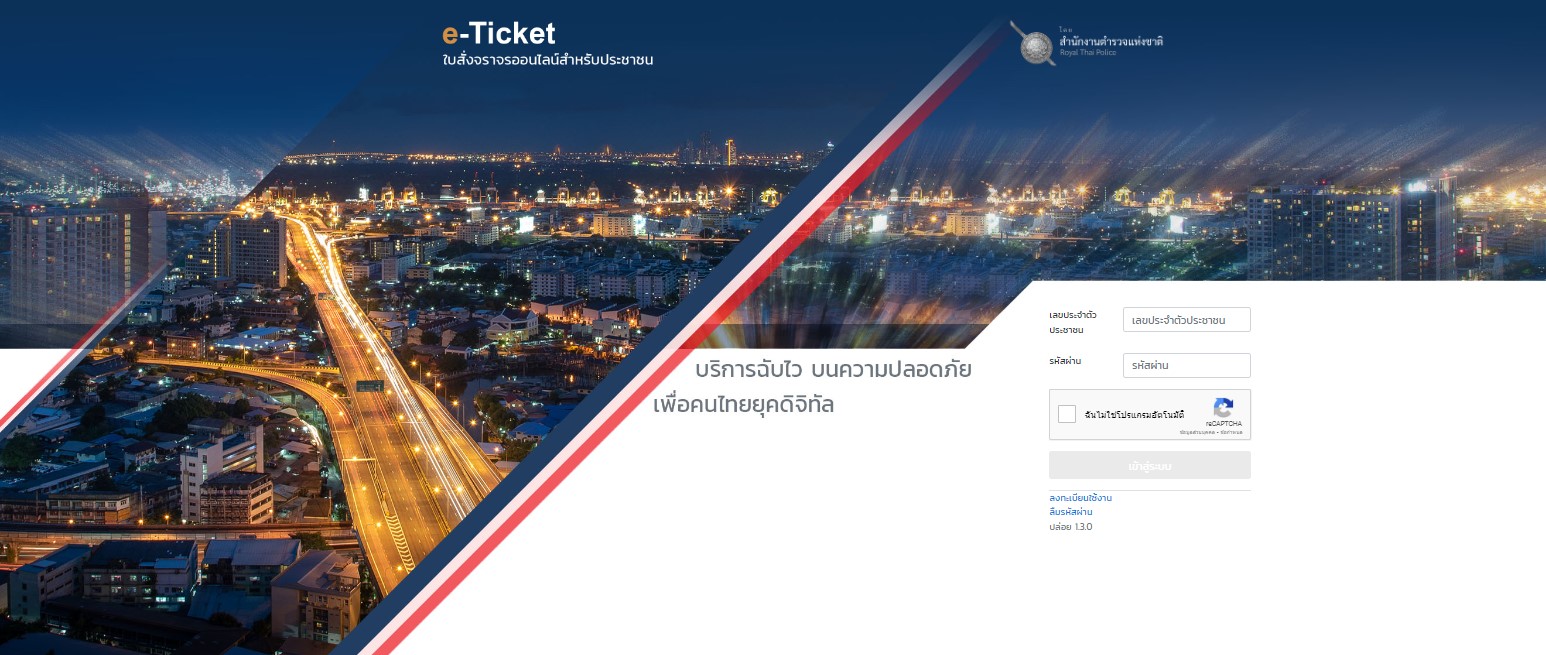Image resolution: width=1546 pixels, height=655 pixels.
Task: Click the reCAPTCHA wordmark text
Action: [1224, 424]
